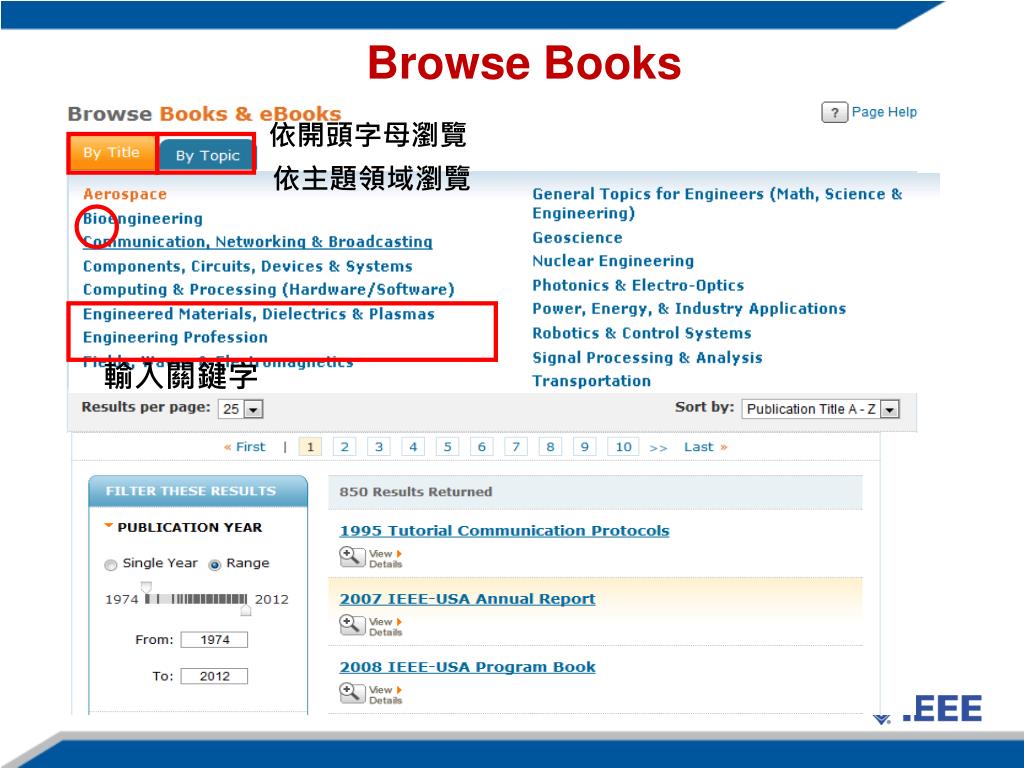Click the upper year range slider handle at 1974
The width and height of the screenshot is (1024, 768).
point(146,586)
